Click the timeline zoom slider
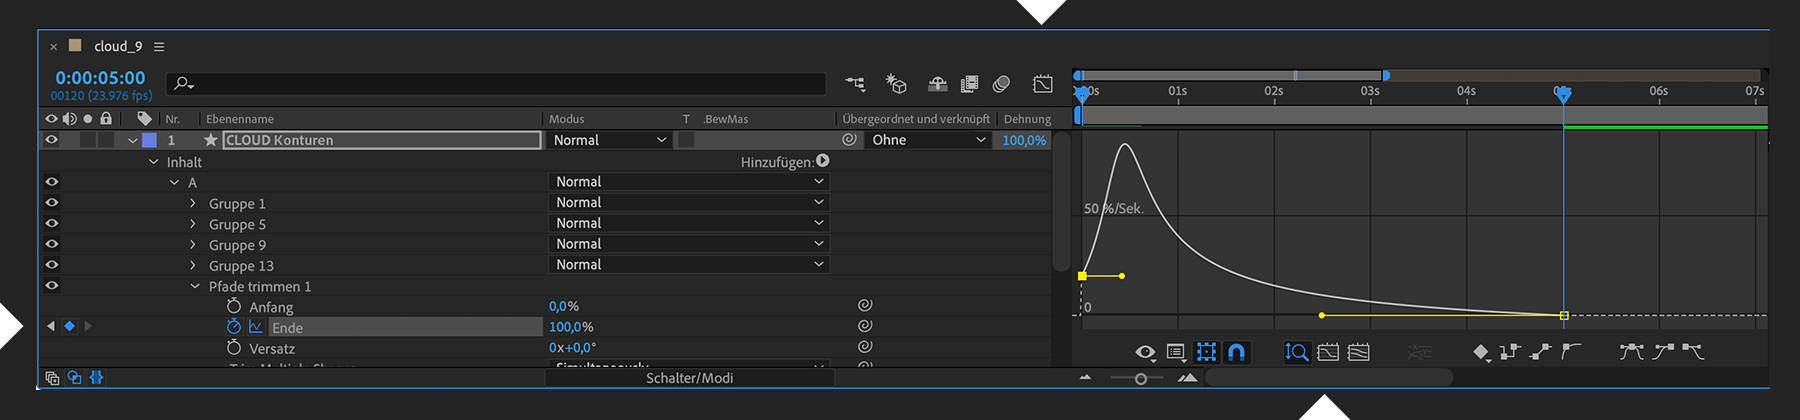 click(x=1141, y=378)
